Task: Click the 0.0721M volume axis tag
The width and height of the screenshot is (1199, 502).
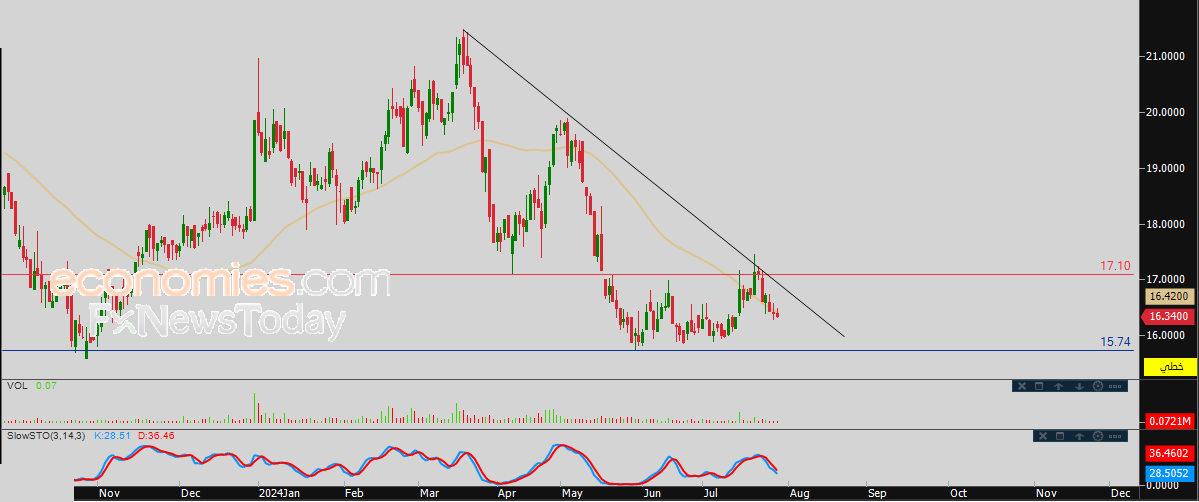Action: 1170,422
